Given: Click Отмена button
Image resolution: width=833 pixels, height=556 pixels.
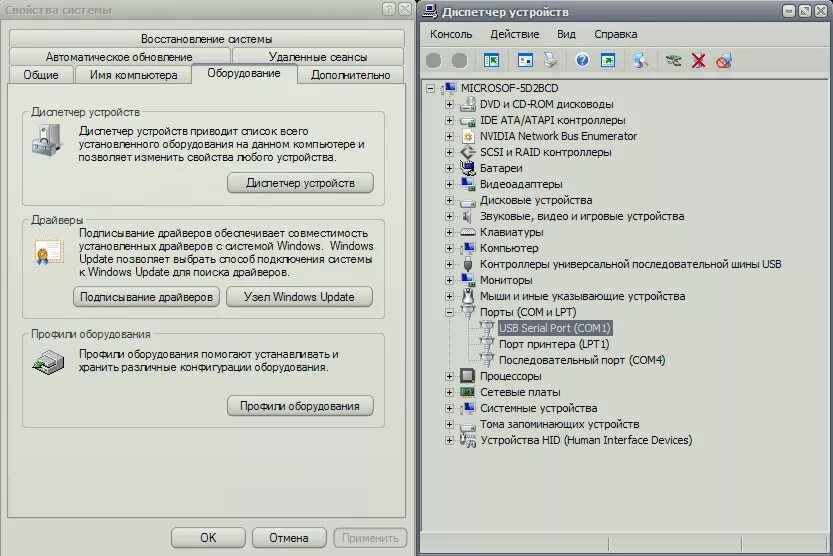Looking at the screenshot, I should [289, 538].
